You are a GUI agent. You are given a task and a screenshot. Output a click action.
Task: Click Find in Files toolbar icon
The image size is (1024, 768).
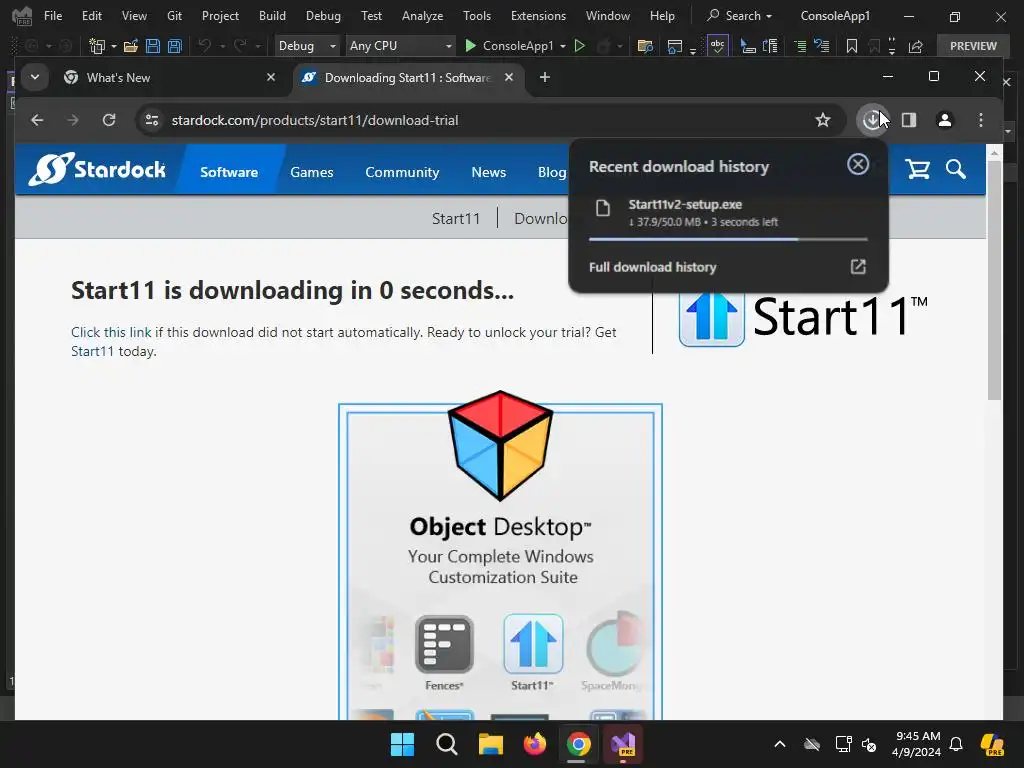(645, 46)
